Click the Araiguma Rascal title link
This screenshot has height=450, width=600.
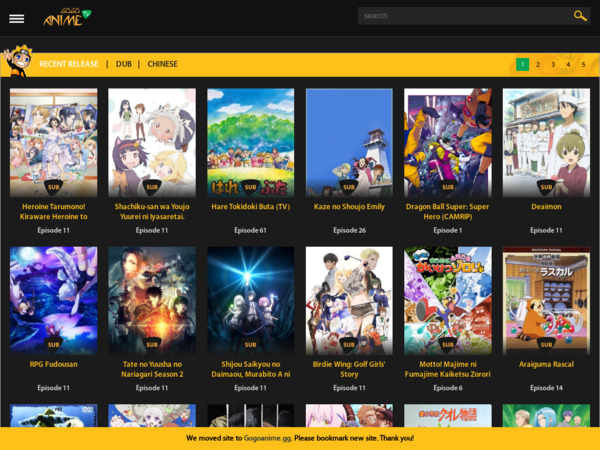(546, 364)
